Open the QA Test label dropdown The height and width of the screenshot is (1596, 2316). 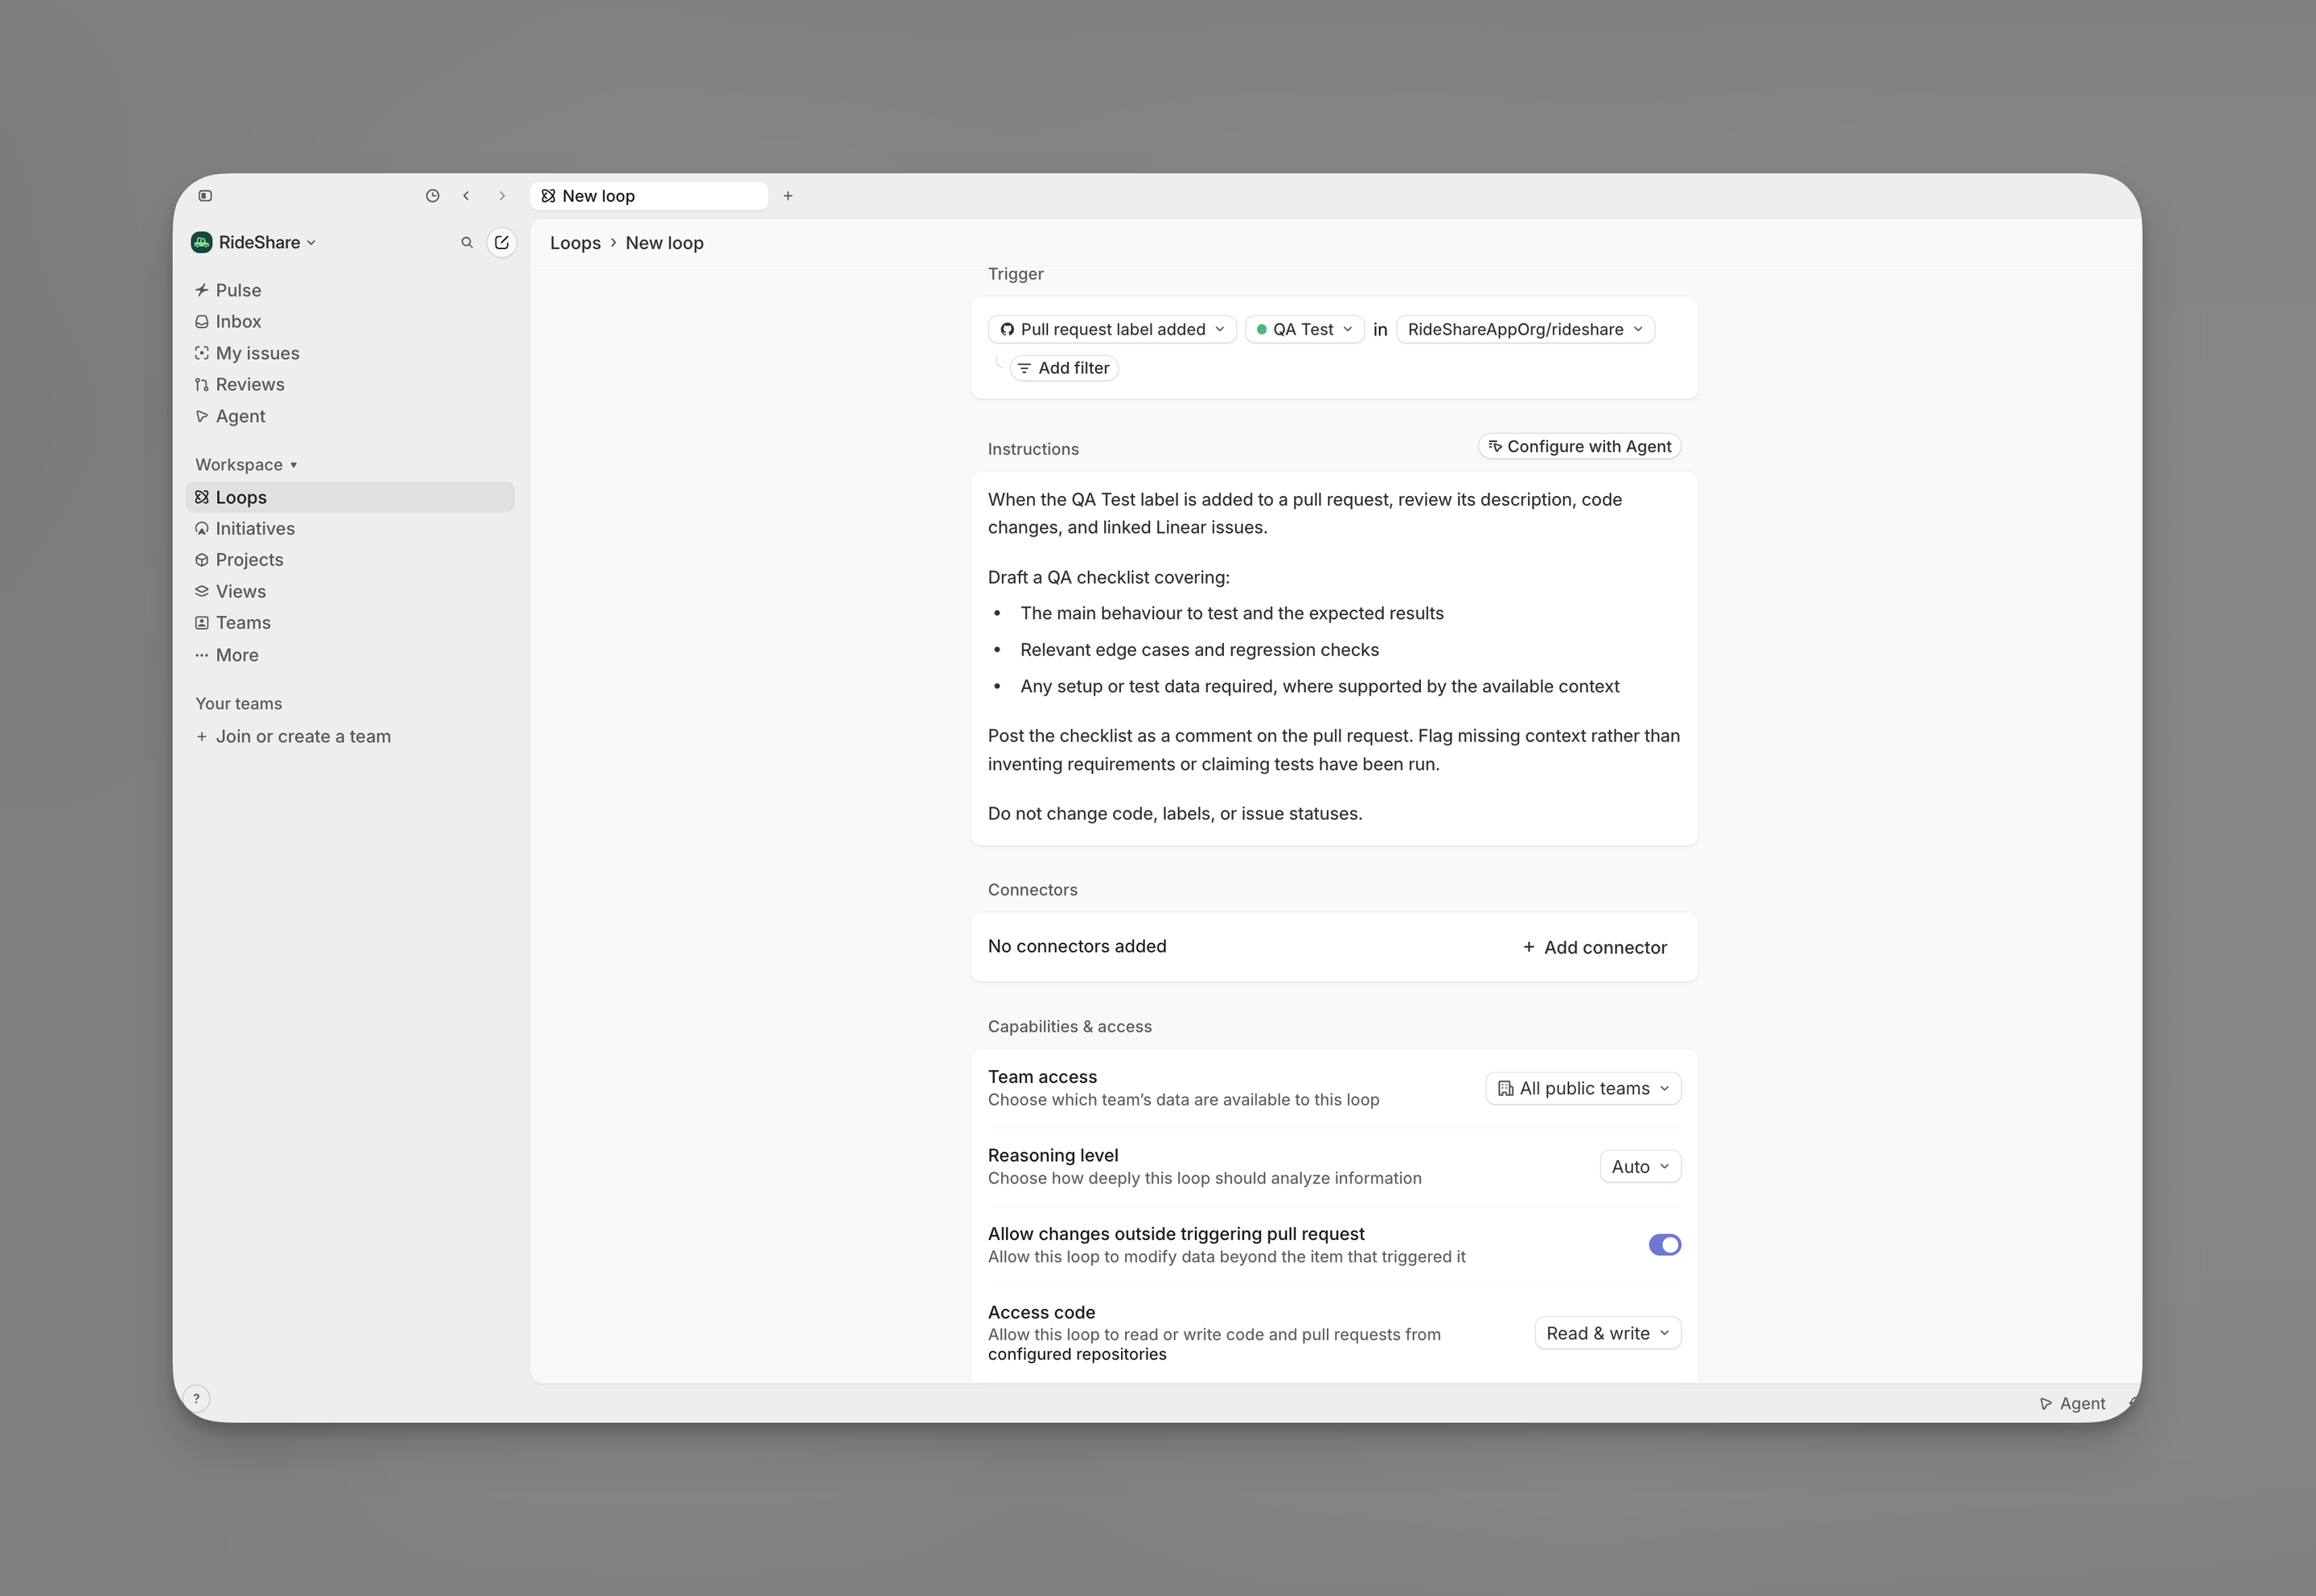[1305, 330]
